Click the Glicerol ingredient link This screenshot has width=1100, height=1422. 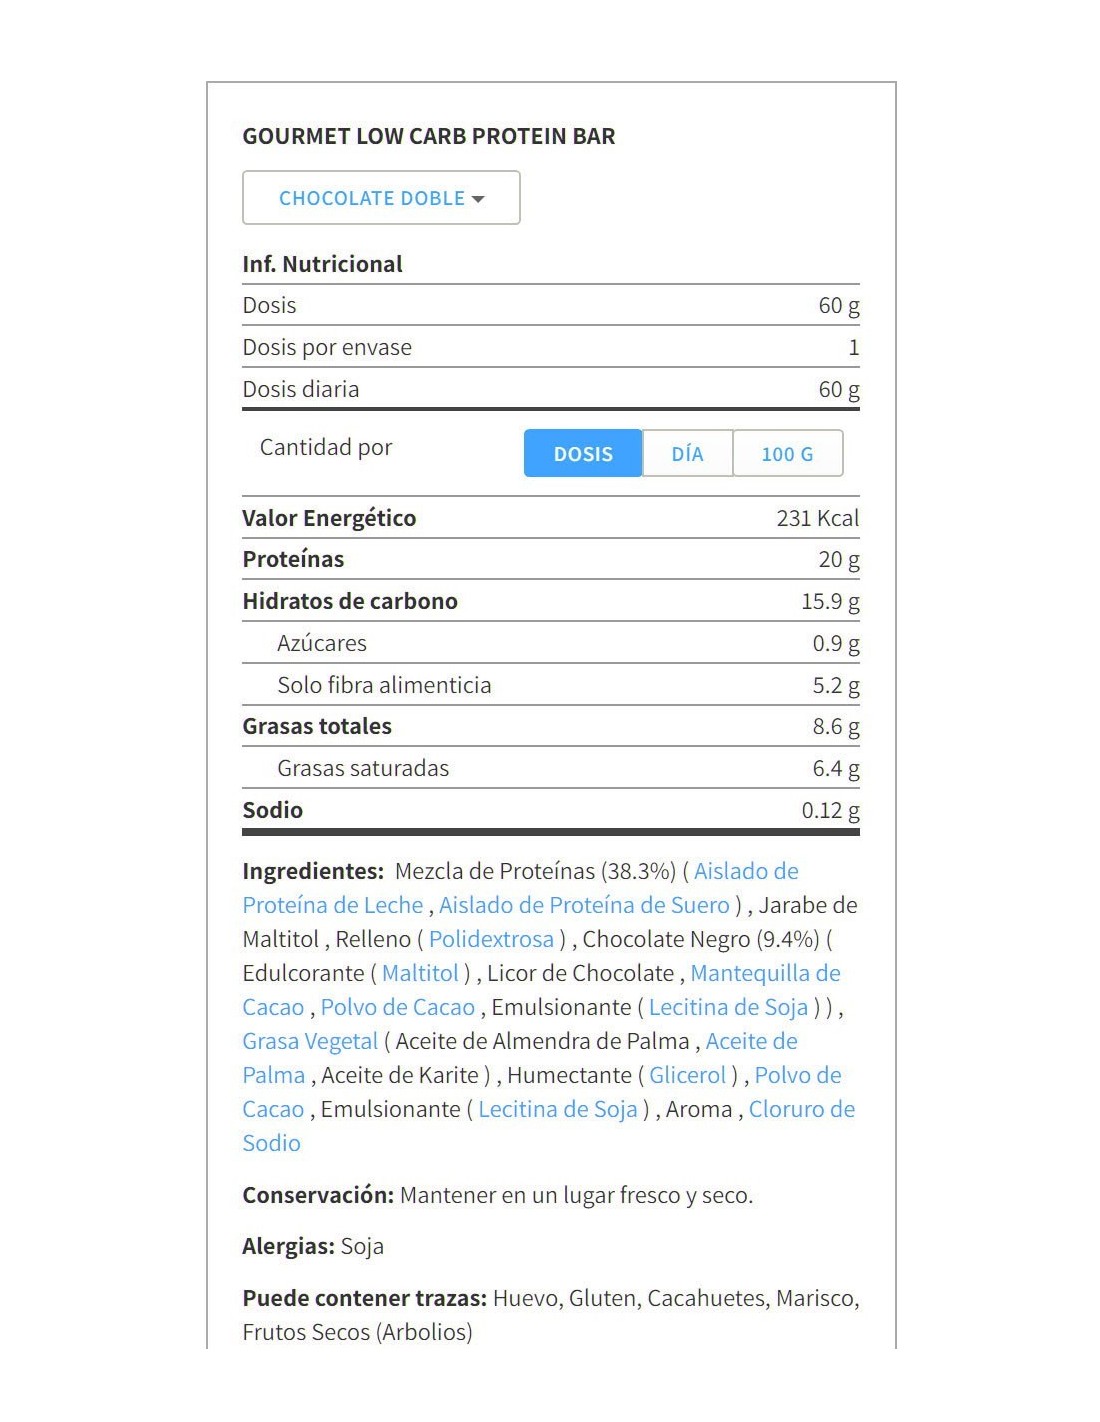688,1075
